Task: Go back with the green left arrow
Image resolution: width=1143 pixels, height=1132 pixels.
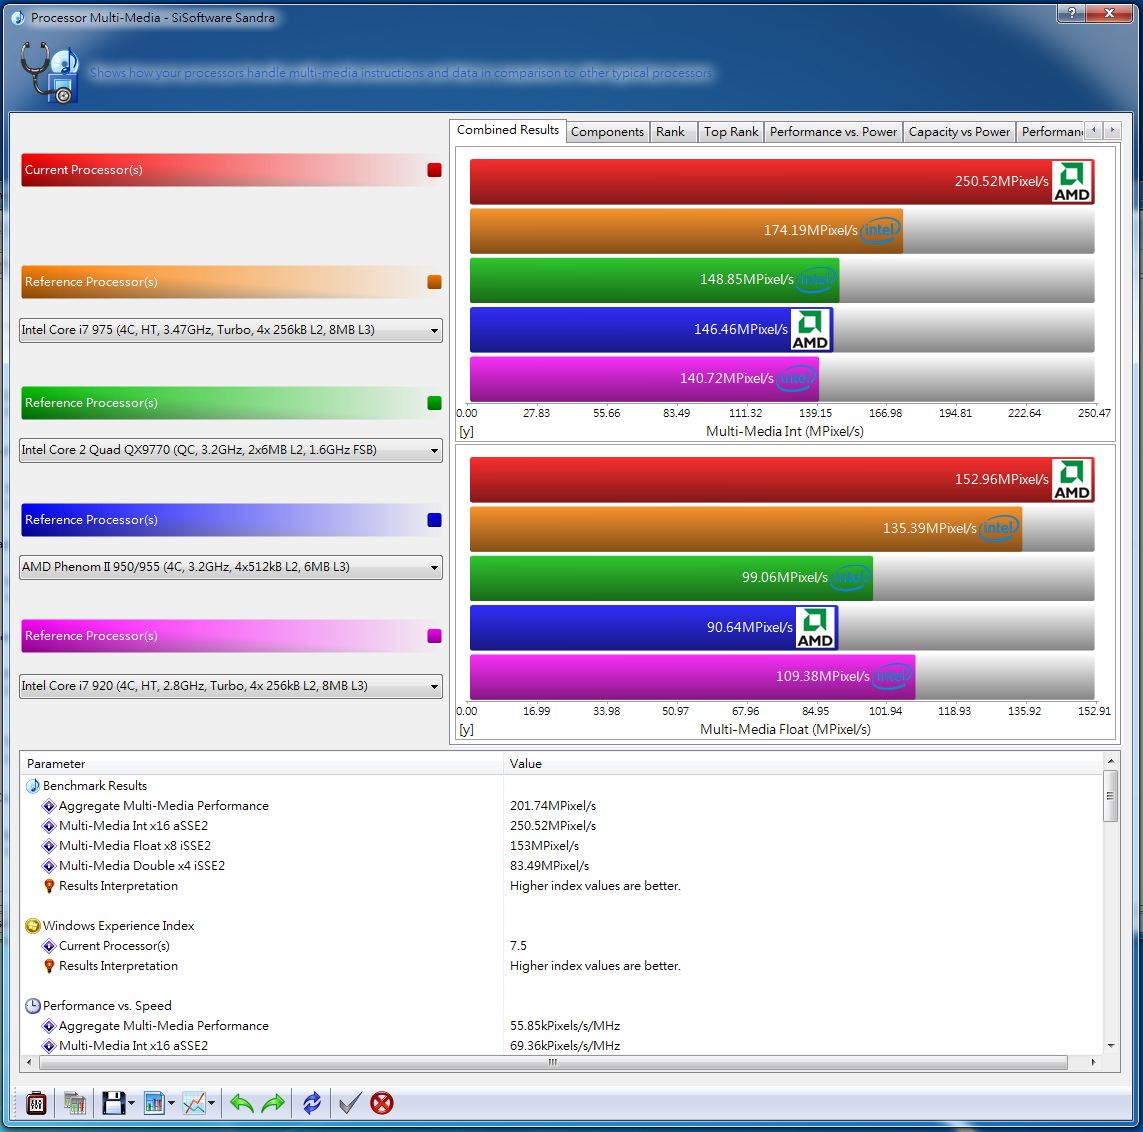Action: tap(241, 1103)
